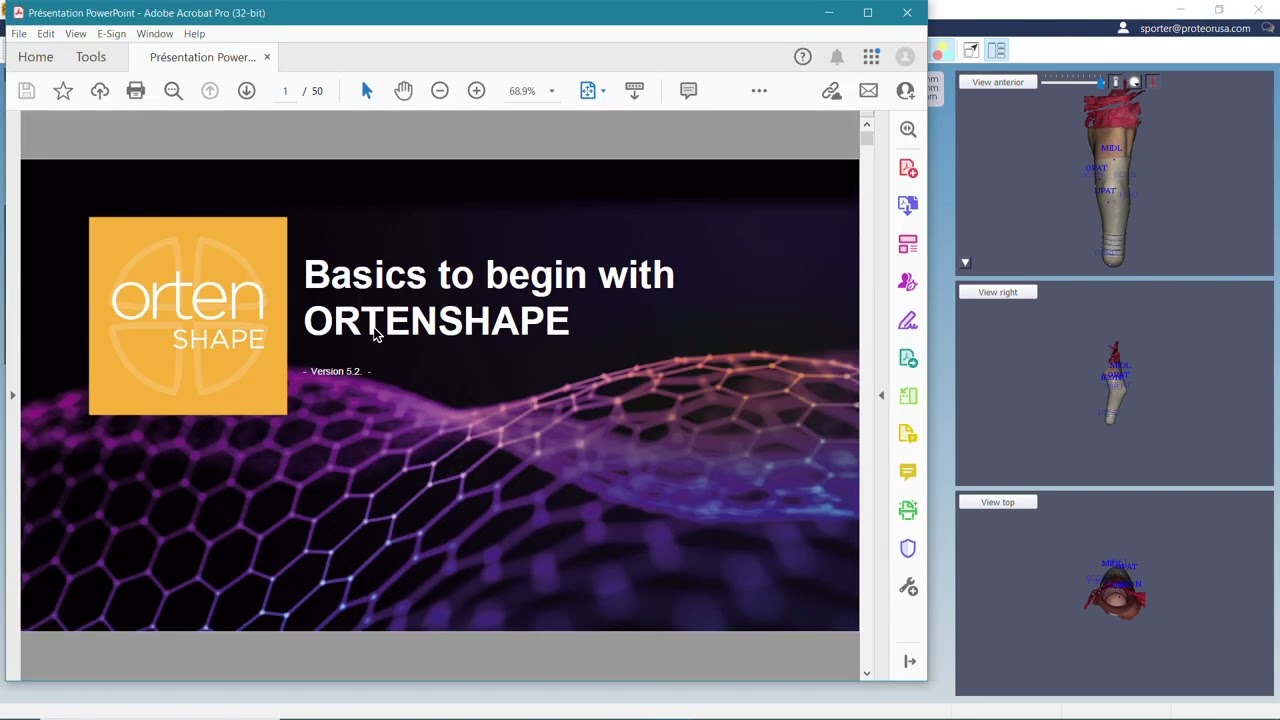
Task: Open the E-Sign menu
Action: pyautogui.click(x=111, y=34)
